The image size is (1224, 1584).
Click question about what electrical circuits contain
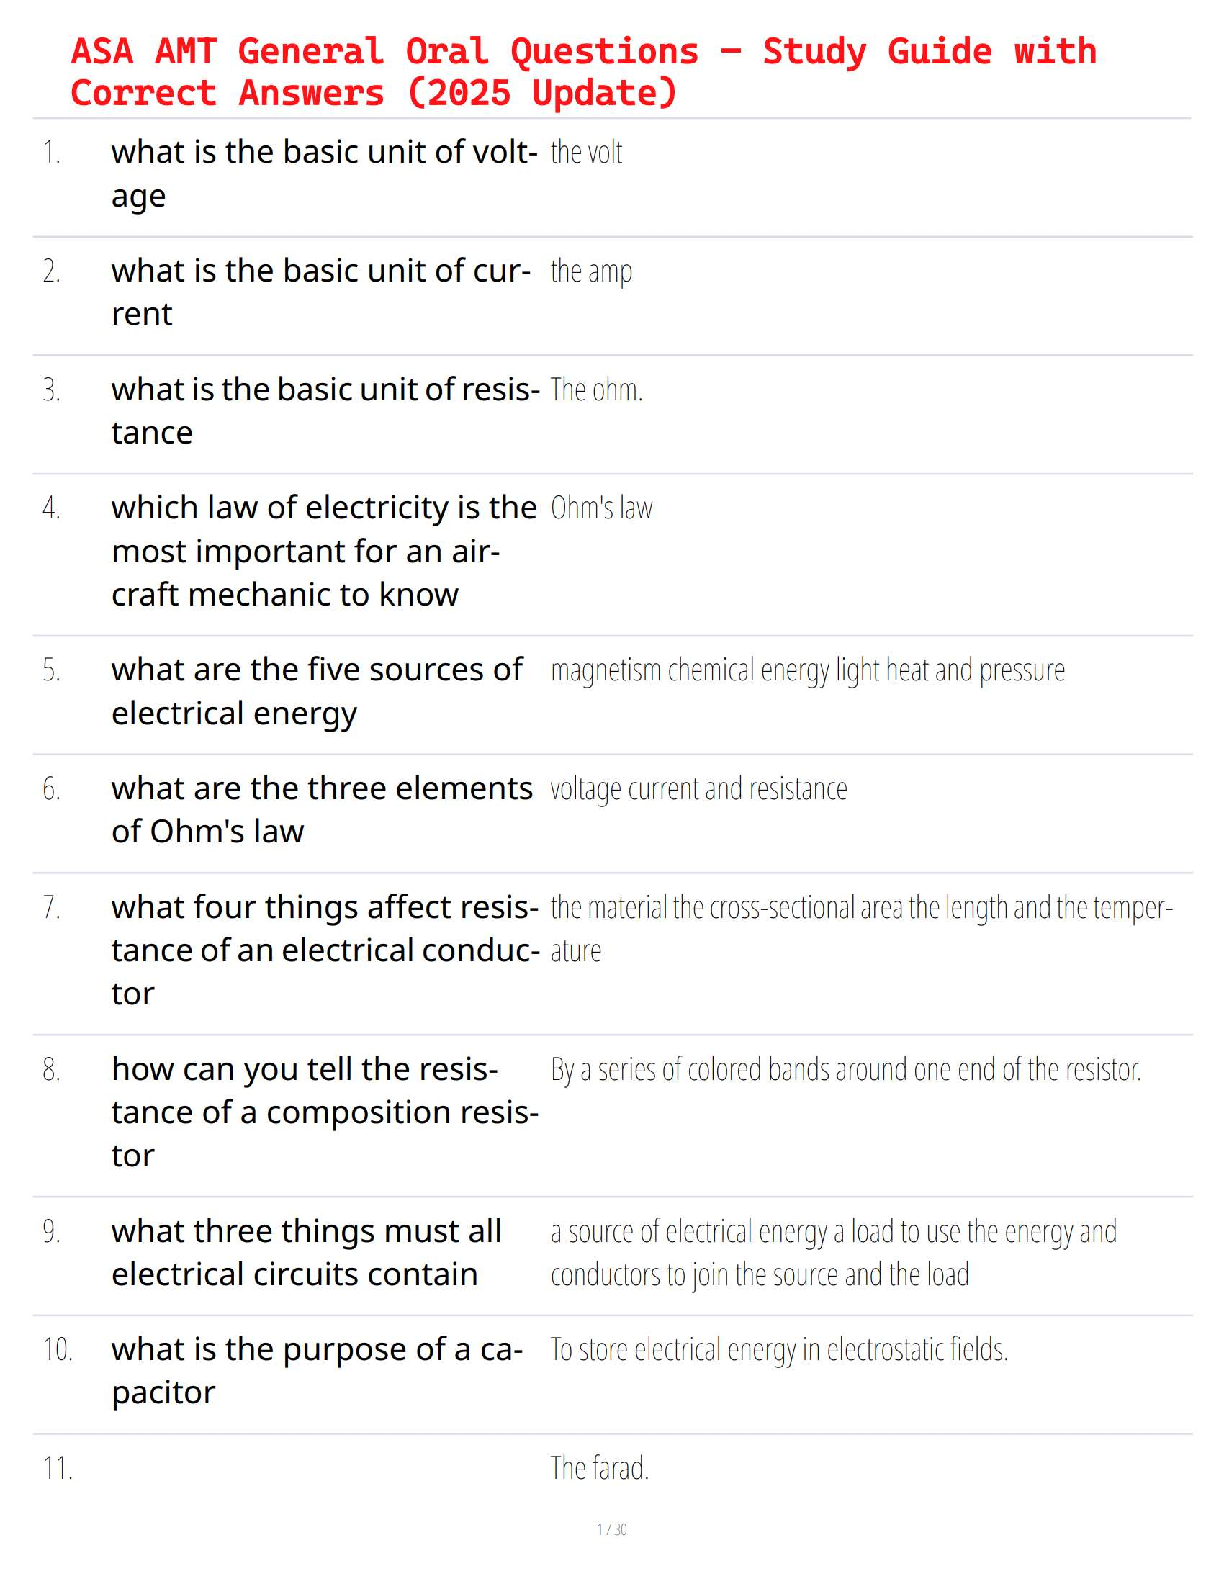click(306, 1253)
